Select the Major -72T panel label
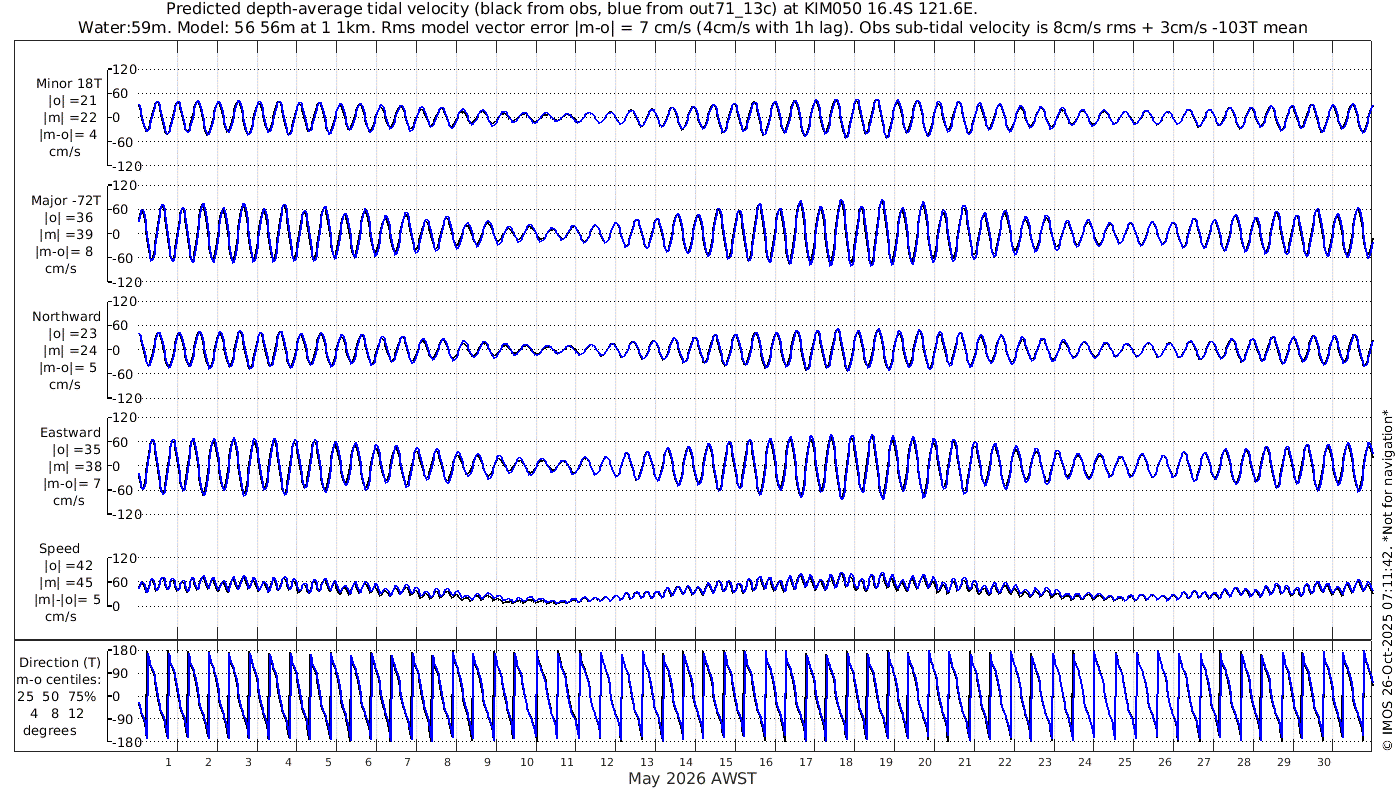The image size is (1400, 800). point(66,201)
